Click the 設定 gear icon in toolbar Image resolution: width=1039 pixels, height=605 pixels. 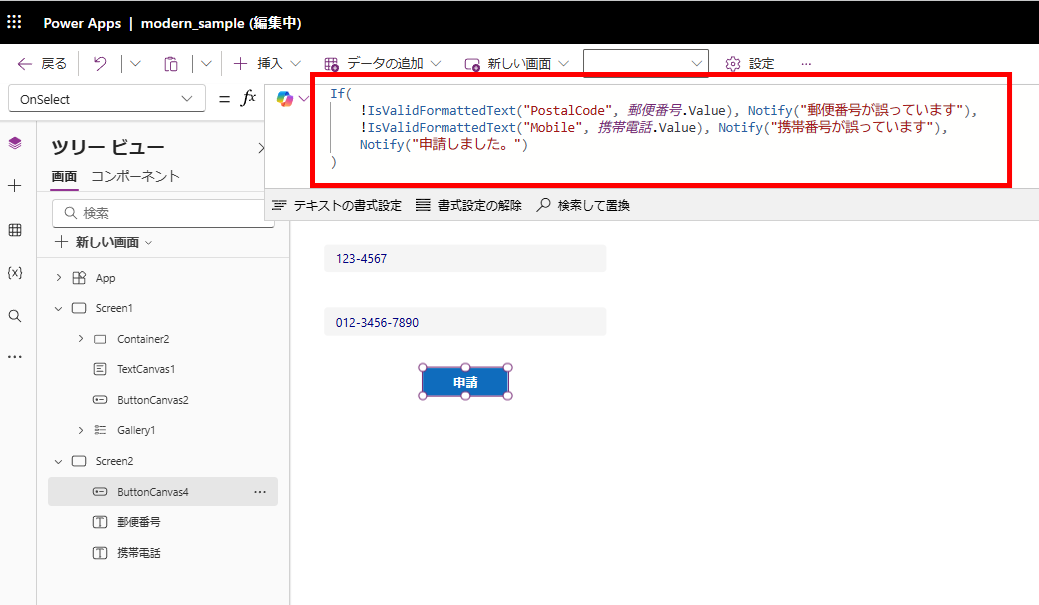(731, 62)
